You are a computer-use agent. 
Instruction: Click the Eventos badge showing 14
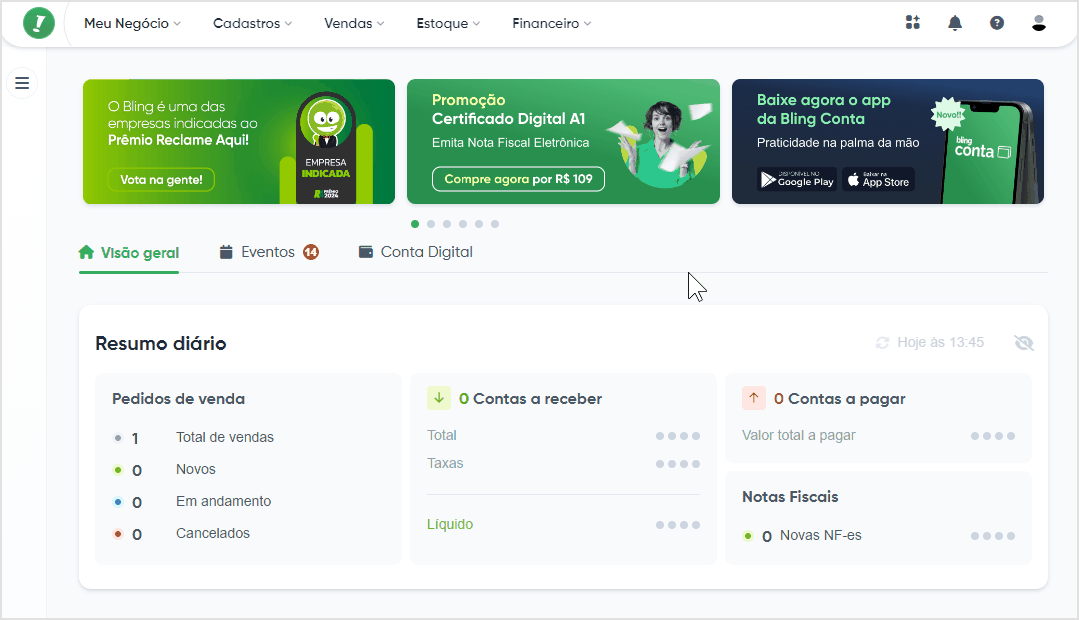pos(311,252)
